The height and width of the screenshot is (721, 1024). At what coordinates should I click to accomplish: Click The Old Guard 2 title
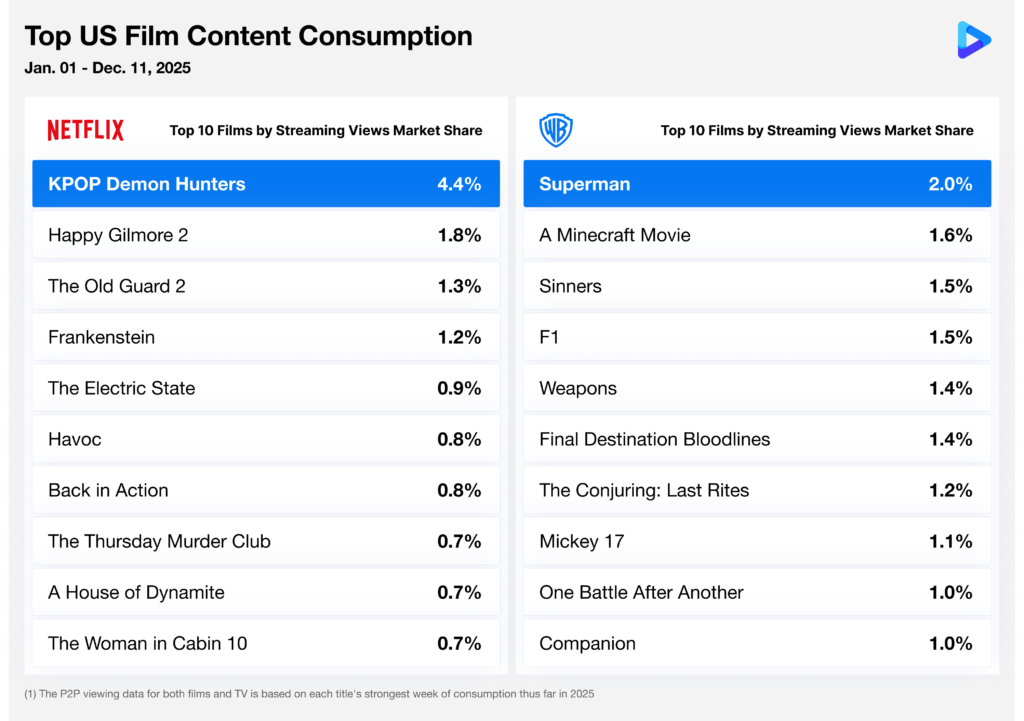pyautogui.click(x=117, y=286)
